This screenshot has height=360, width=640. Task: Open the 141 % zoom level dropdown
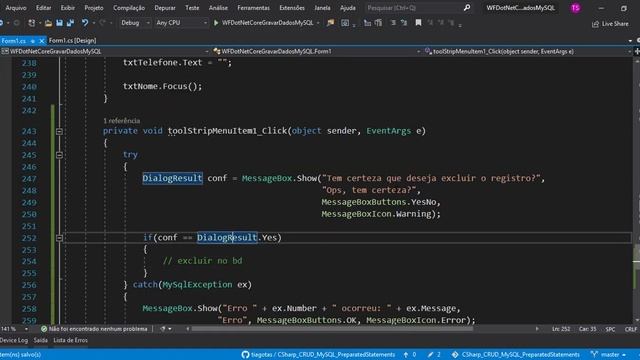[15, 329]
